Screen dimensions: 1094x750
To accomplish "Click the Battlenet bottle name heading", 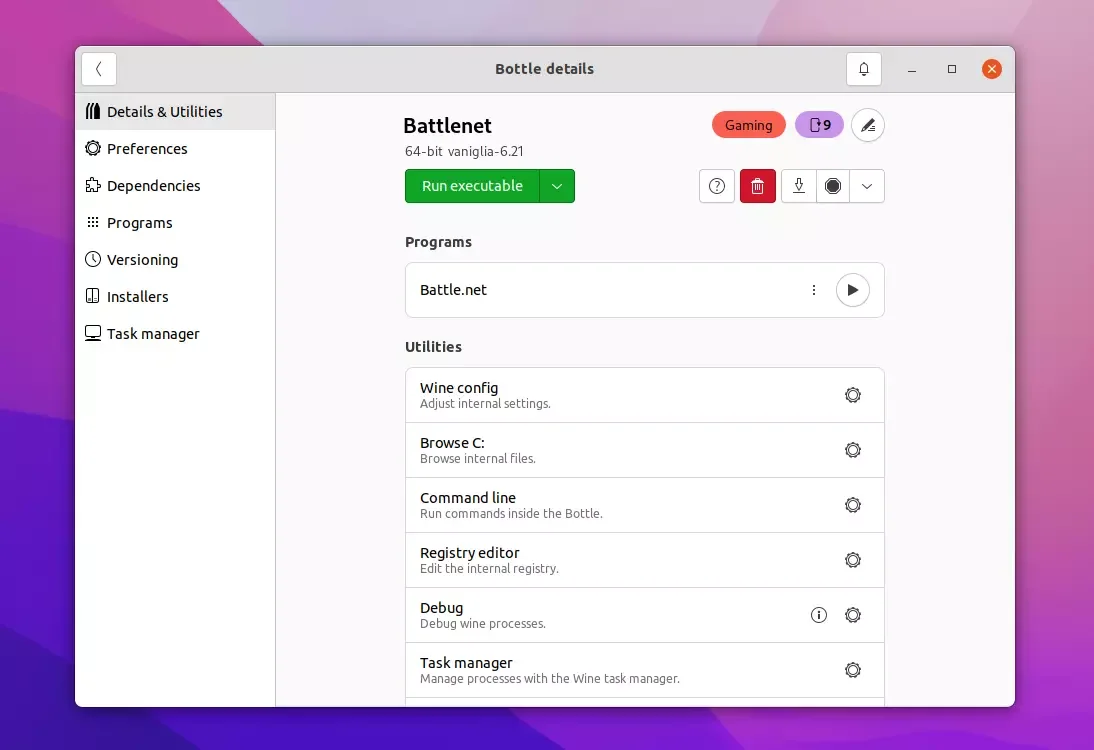I will (x=448, y=126).
